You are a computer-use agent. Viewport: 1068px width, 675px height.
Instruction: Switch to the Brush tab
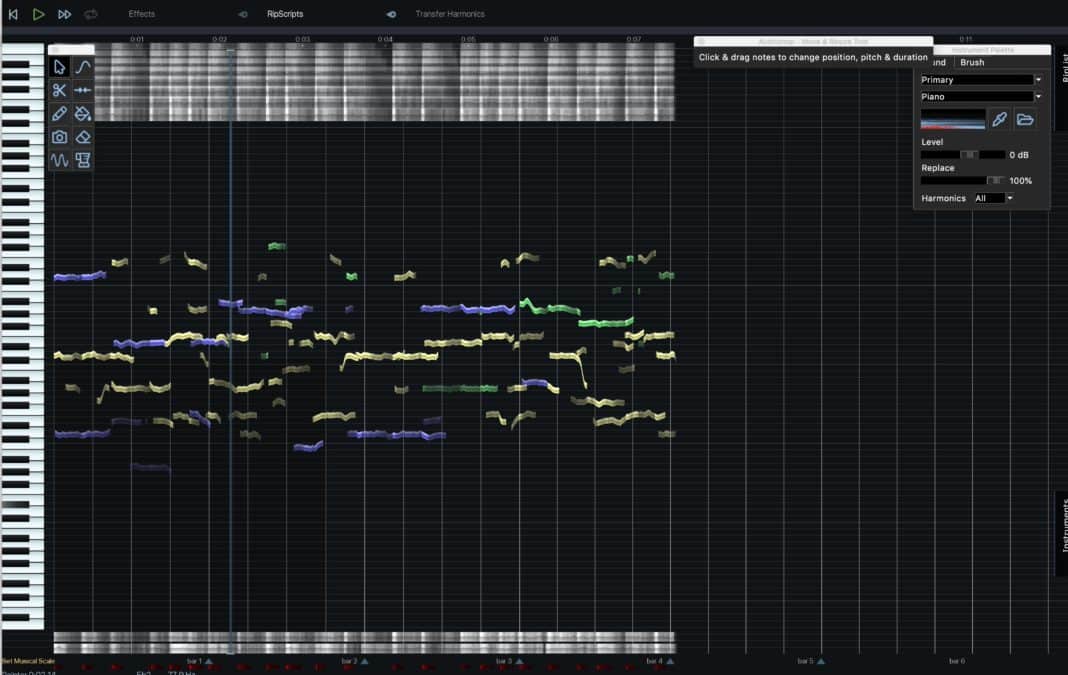point(971,62)
